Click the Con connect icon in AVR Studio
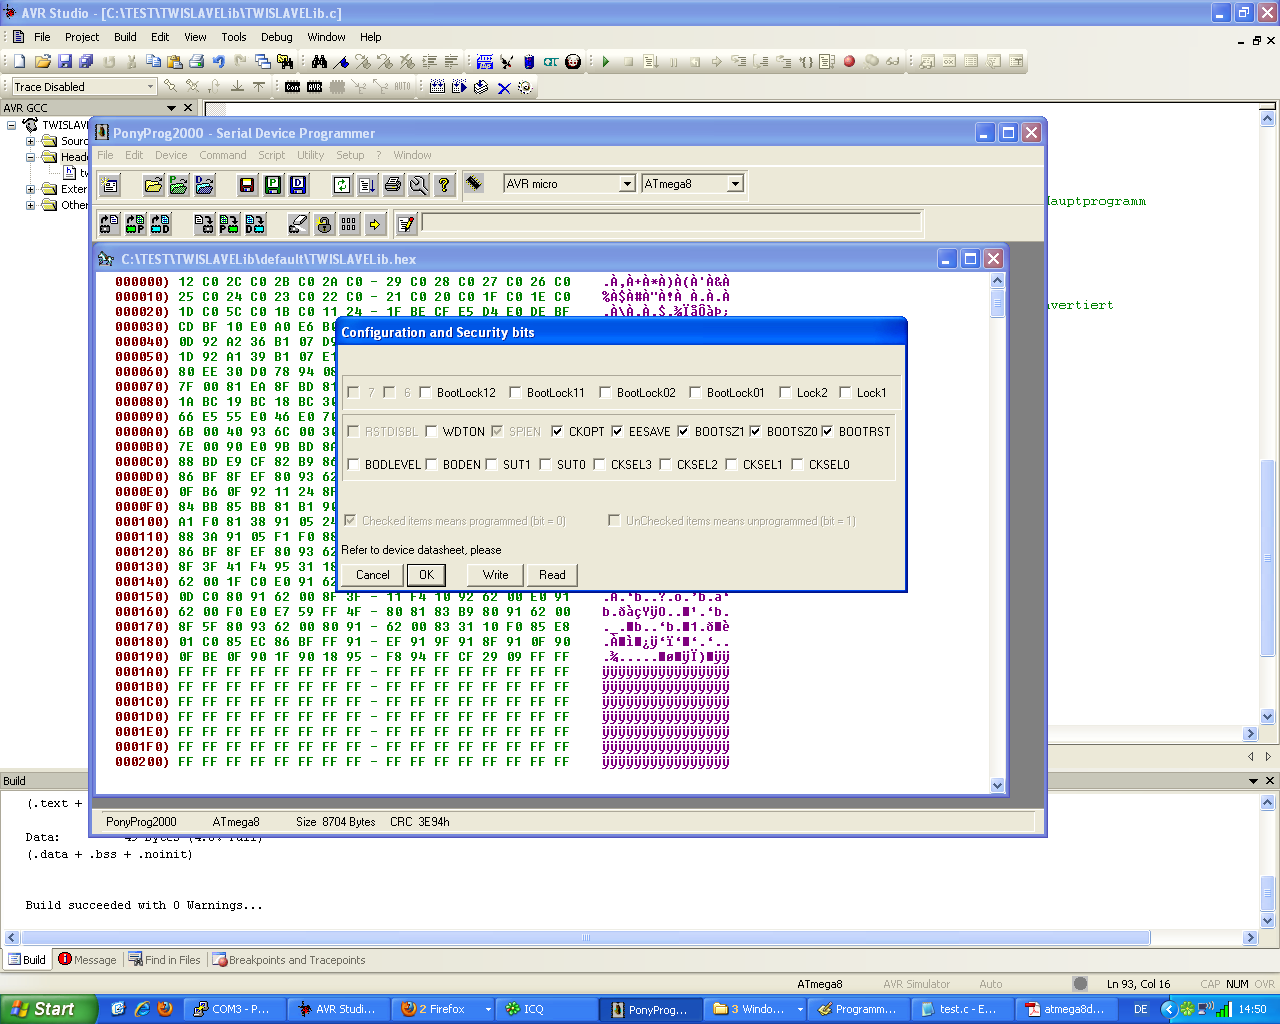Screen dimensions: 1280x1024 click(293, 87)
